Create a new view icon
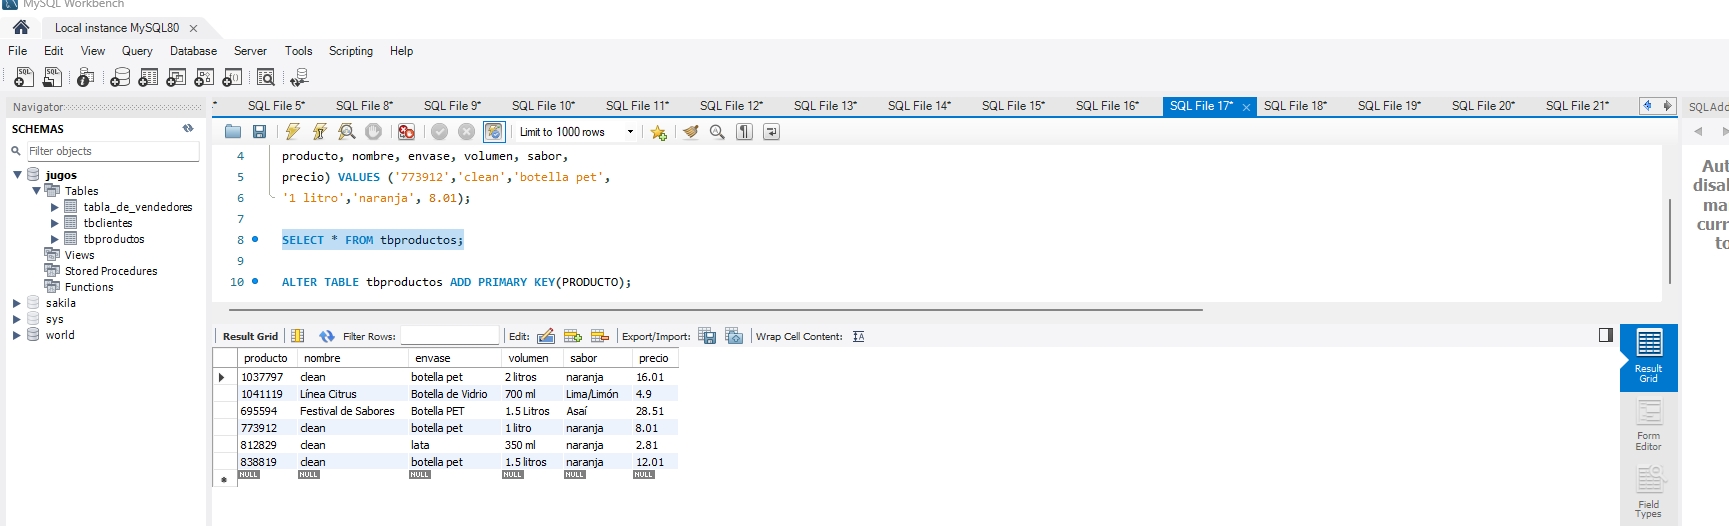Screen dimensions: 1729x526 [176, 77]
